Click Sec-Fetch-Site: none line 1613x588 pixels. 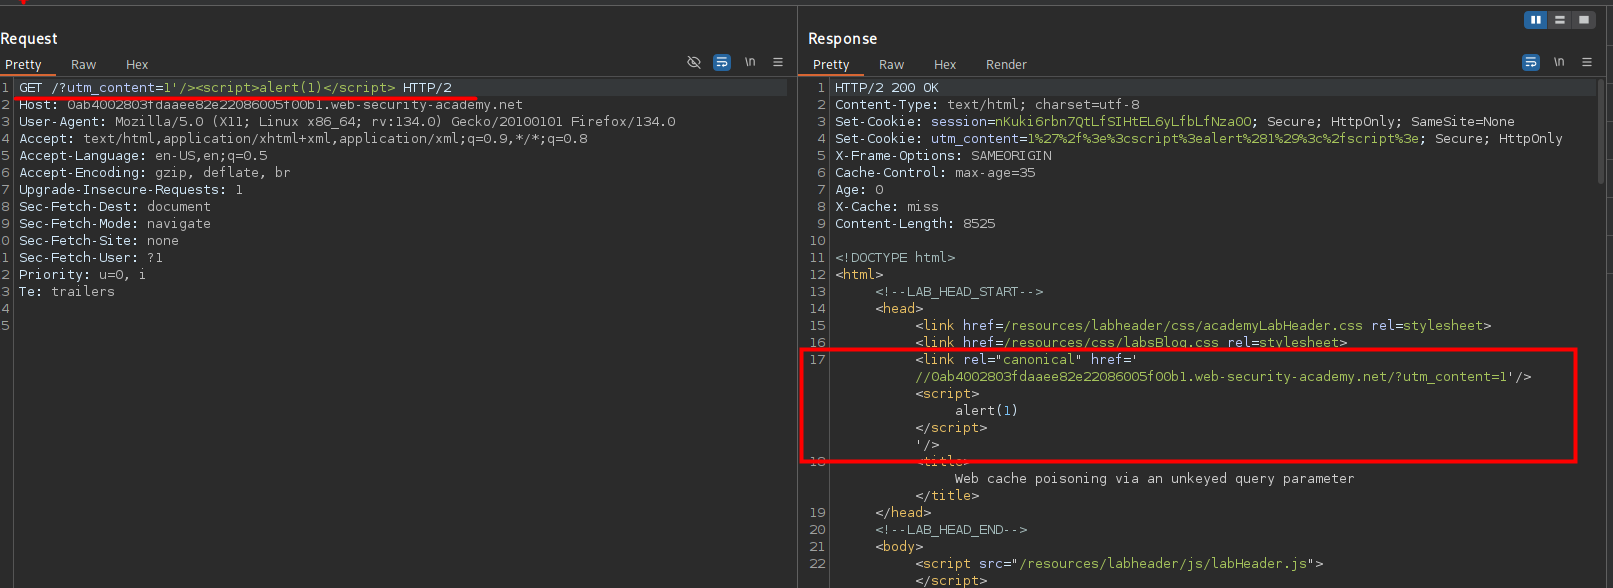99,241
